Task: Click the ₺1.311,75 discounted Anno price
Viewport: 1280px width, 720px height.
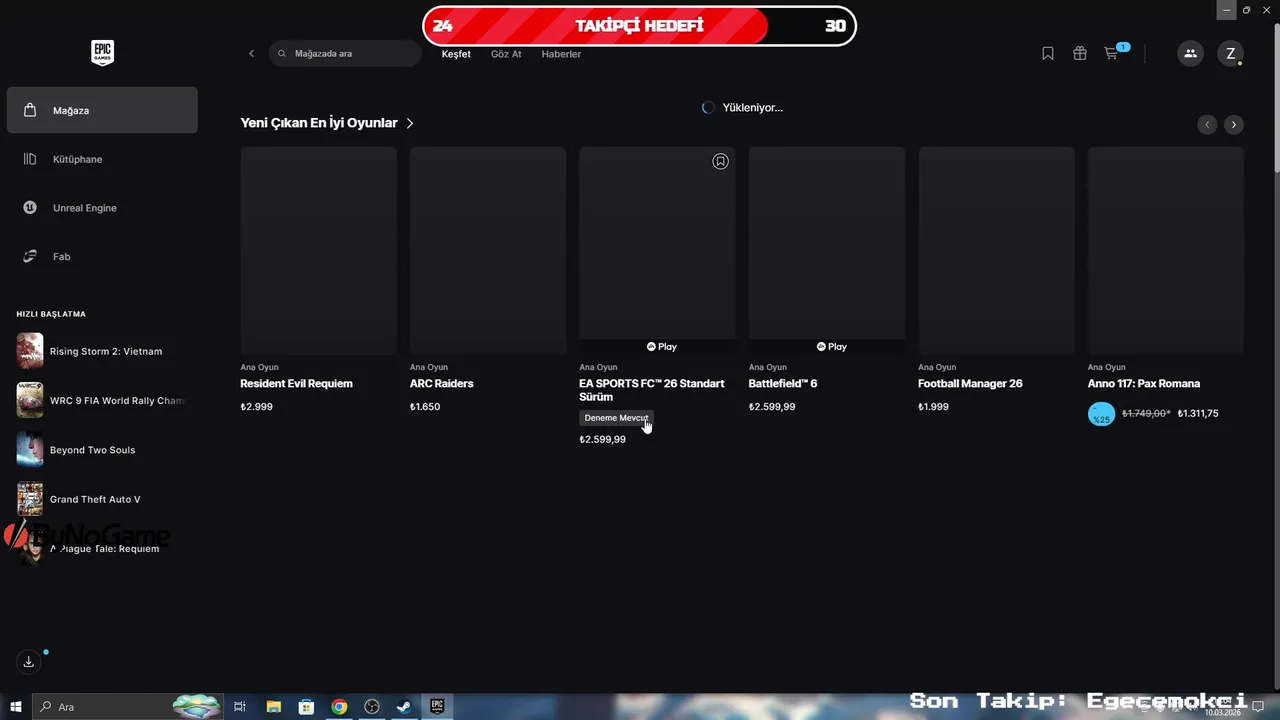Action: [1198, 413]
